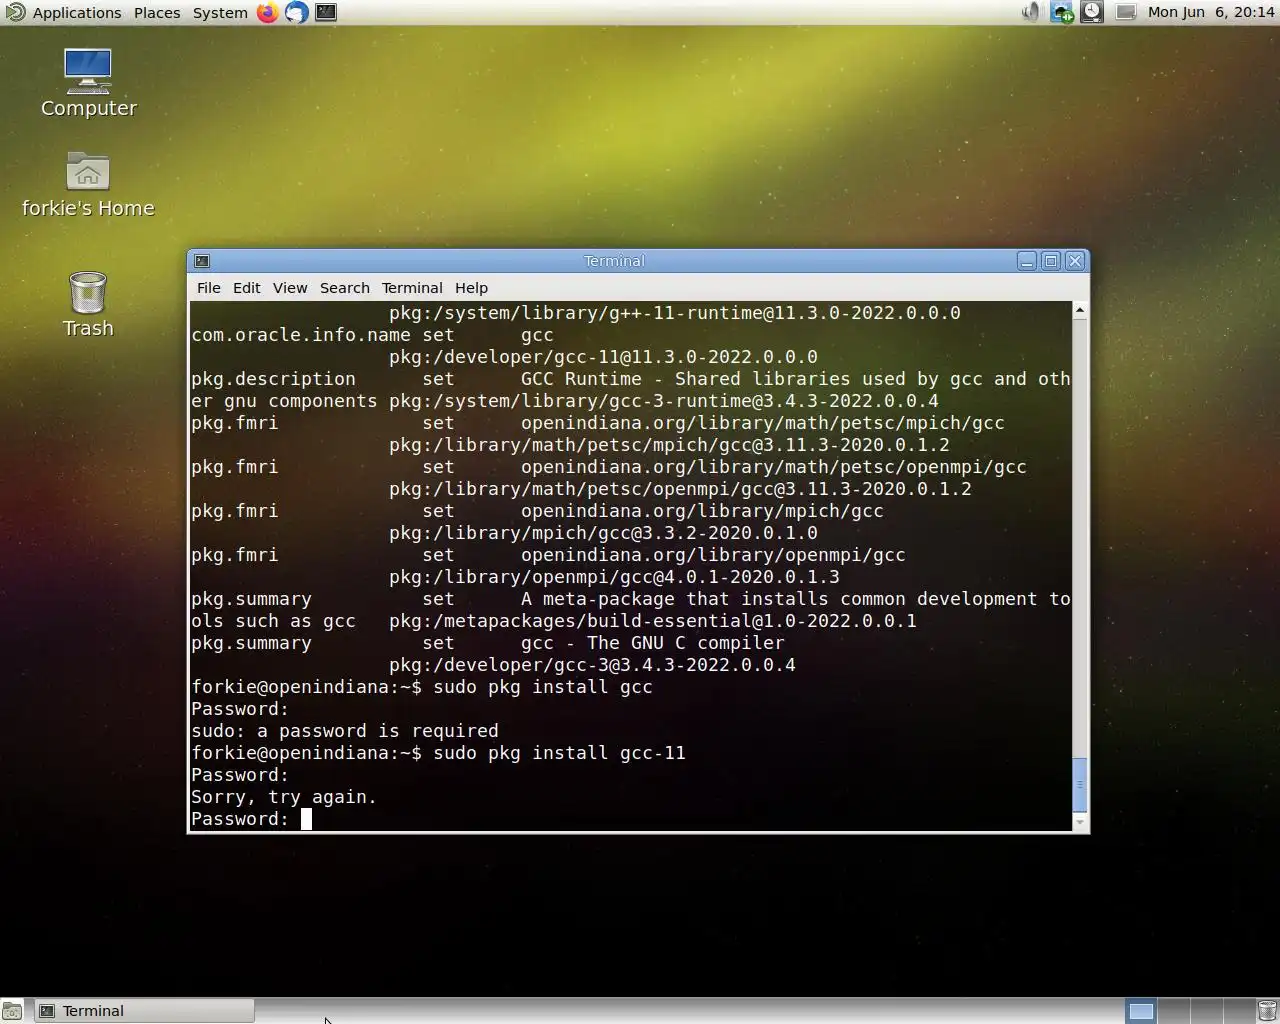Open the System menu
This screenshot has height=1024, width=1280.
coord(220,12)
